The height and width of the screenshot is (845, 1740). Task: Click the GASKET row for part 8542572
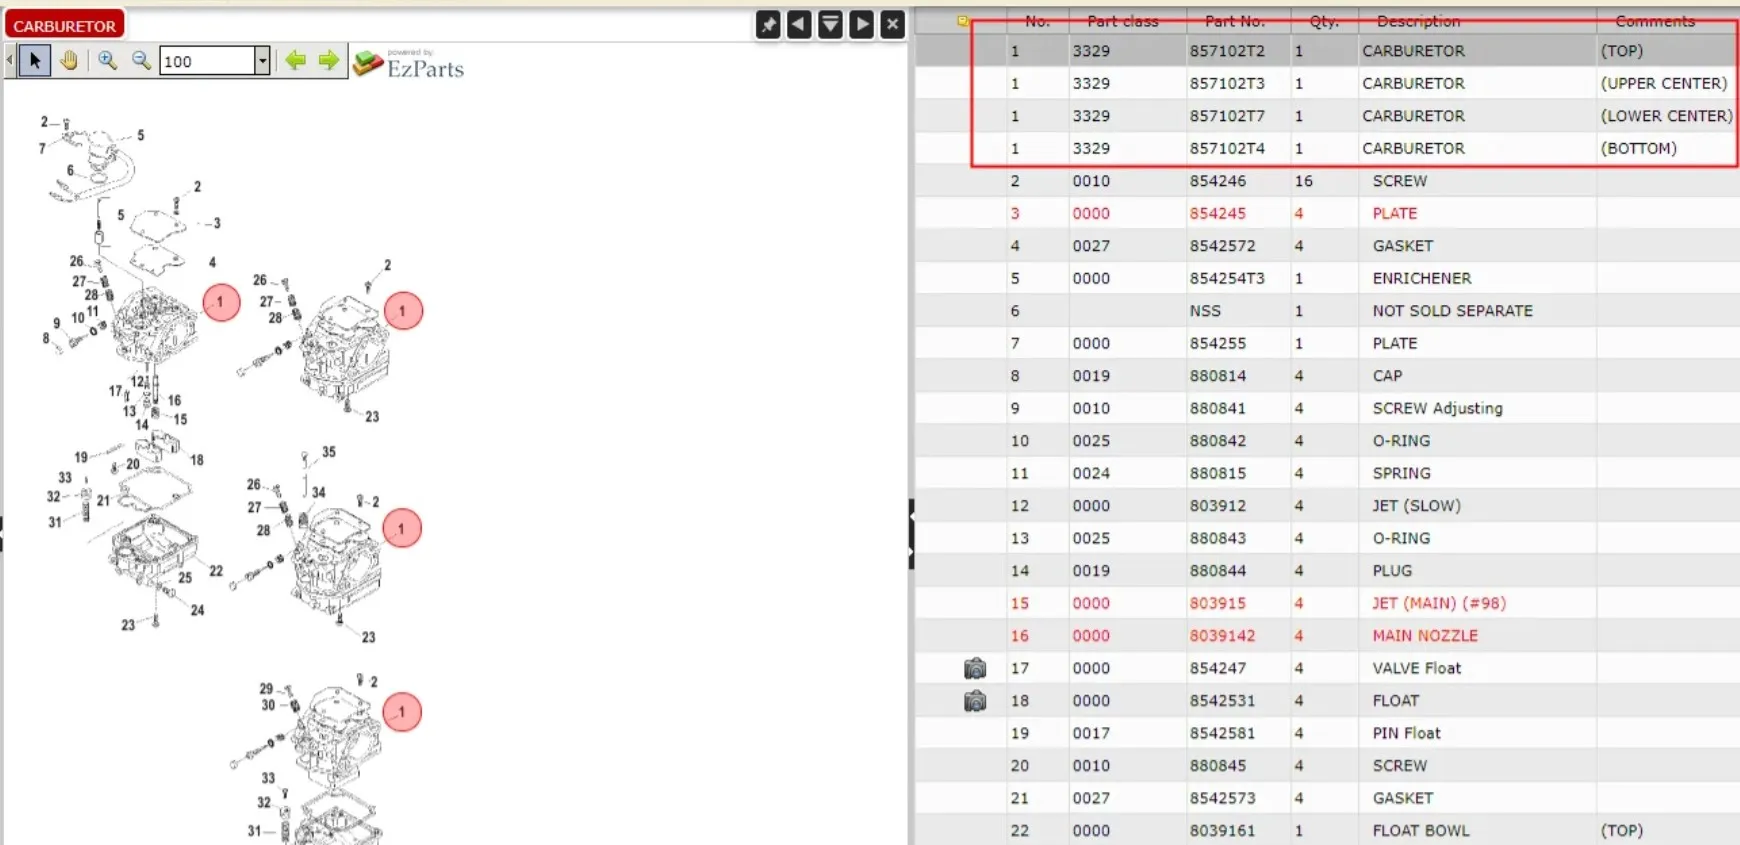tap(1327, 246)
